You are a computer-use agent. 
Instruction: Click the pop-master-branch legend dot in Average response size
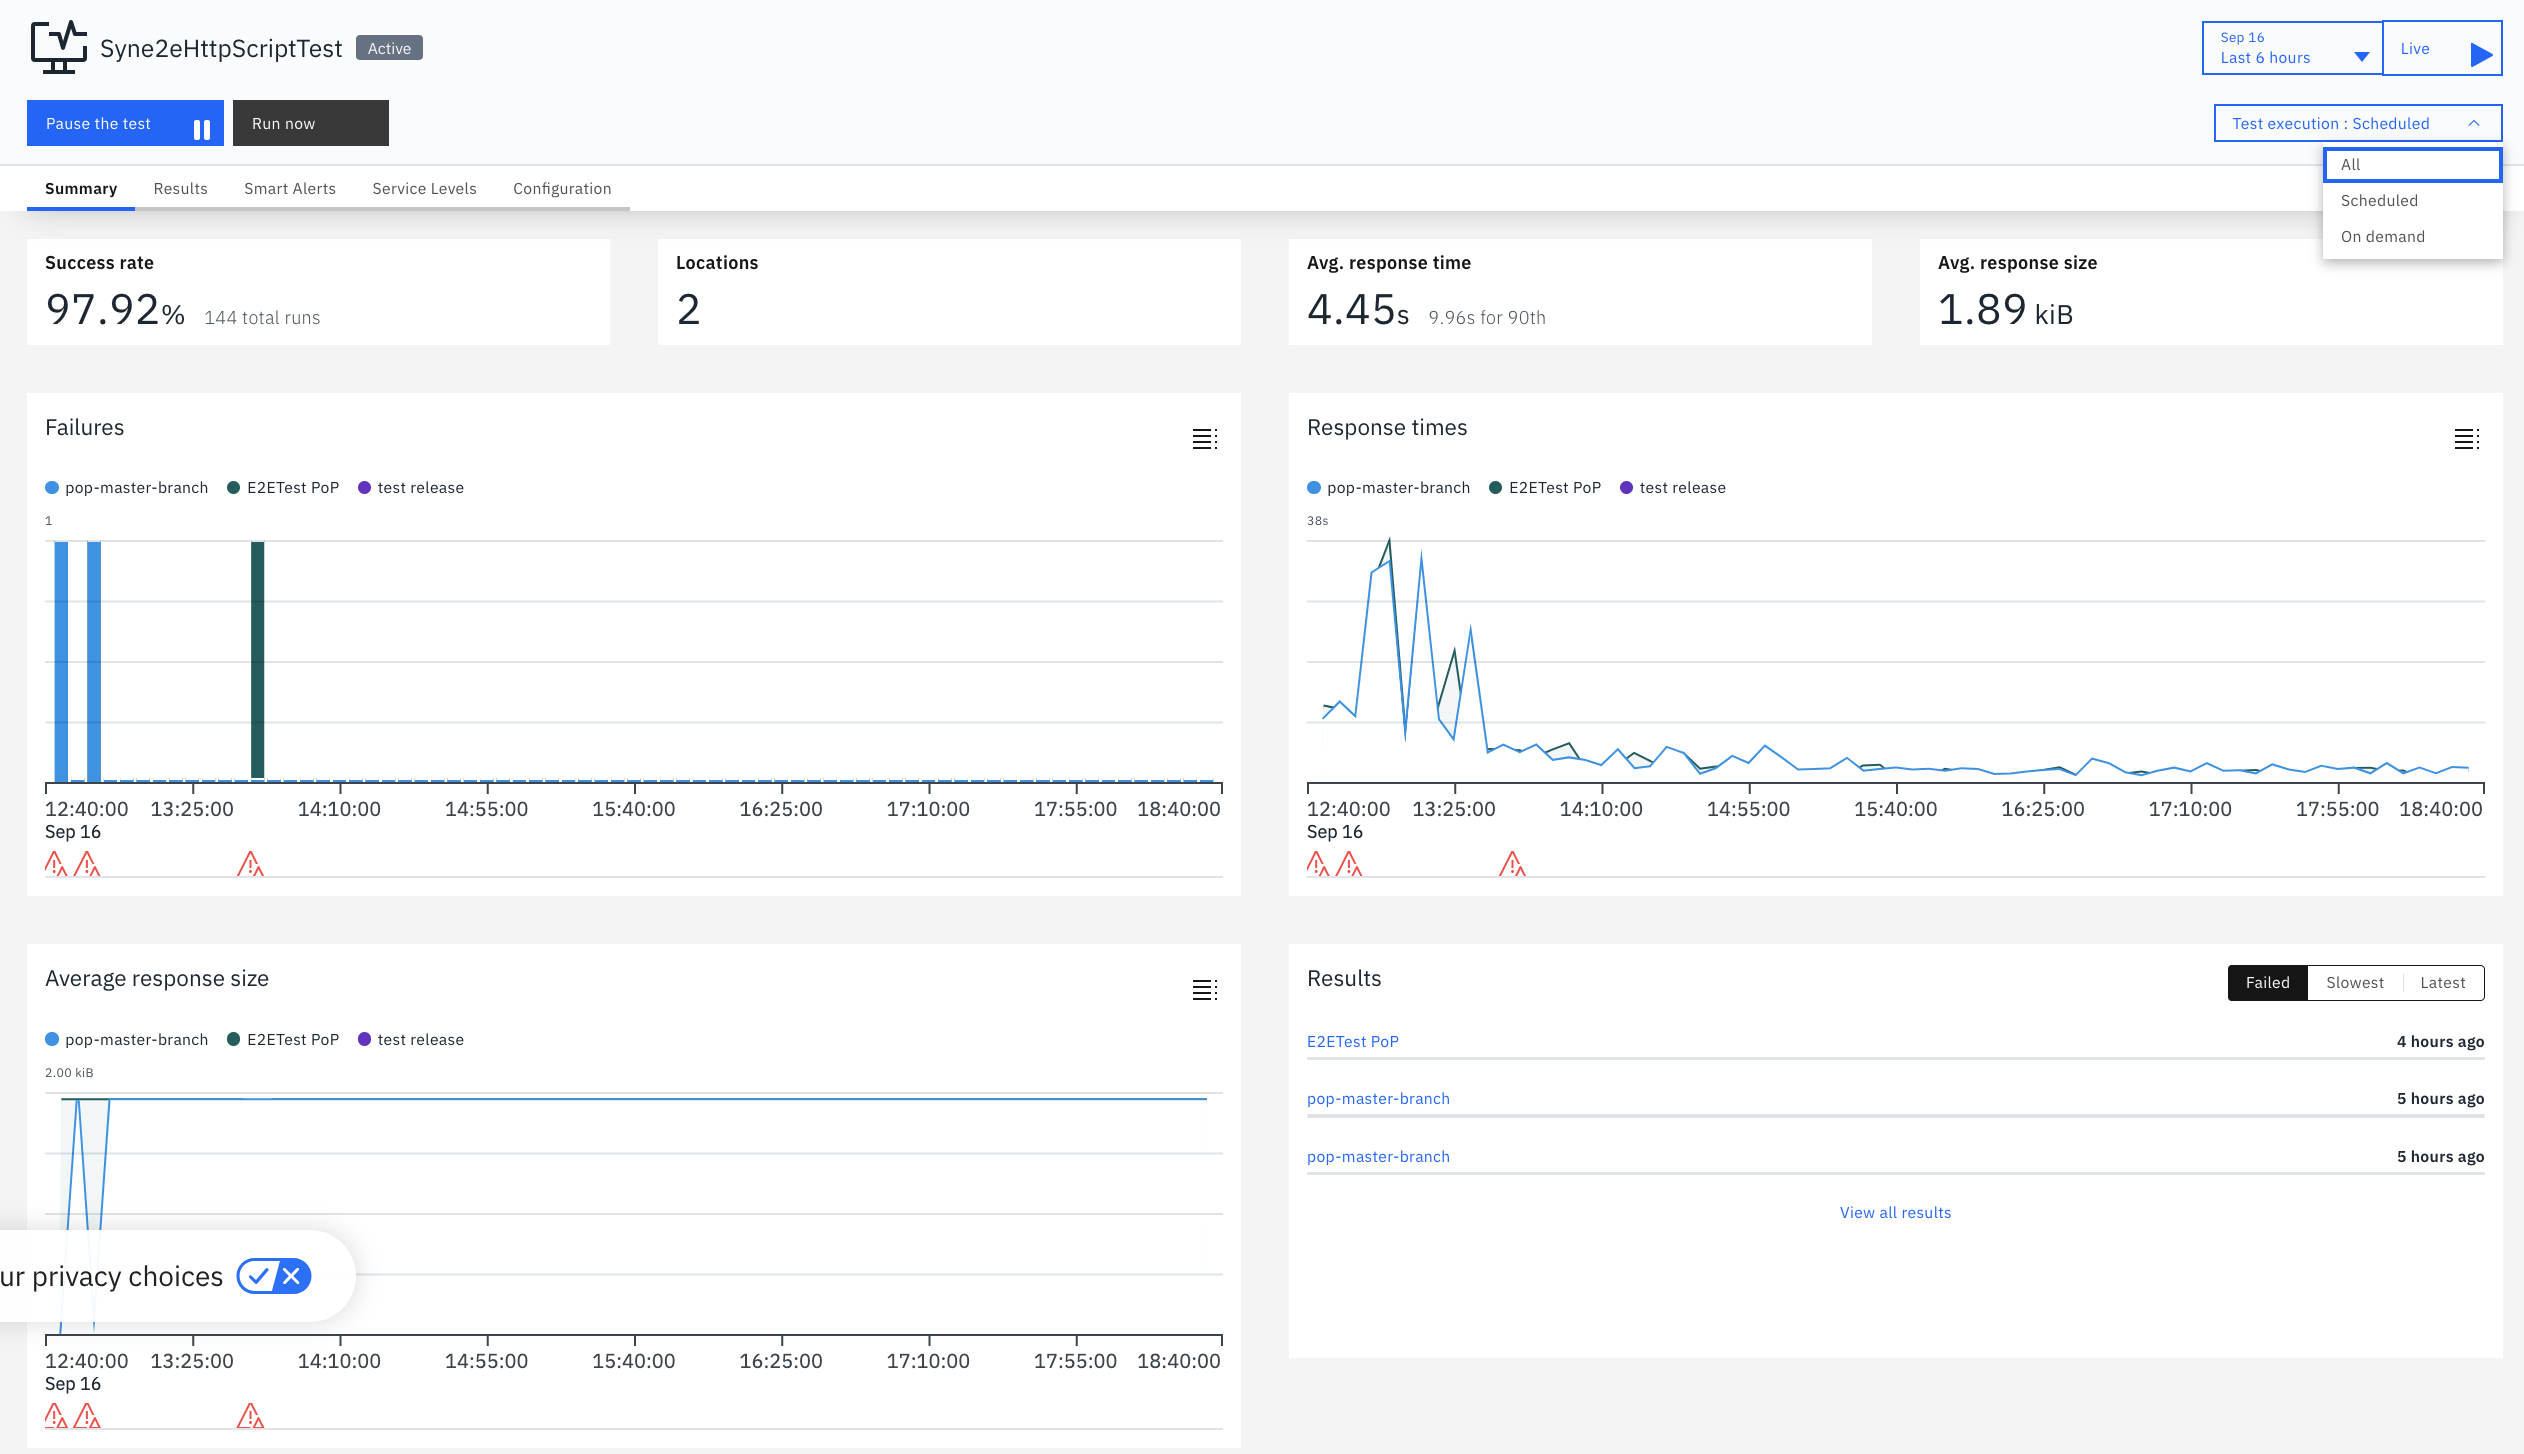[x=52, y=1040]
